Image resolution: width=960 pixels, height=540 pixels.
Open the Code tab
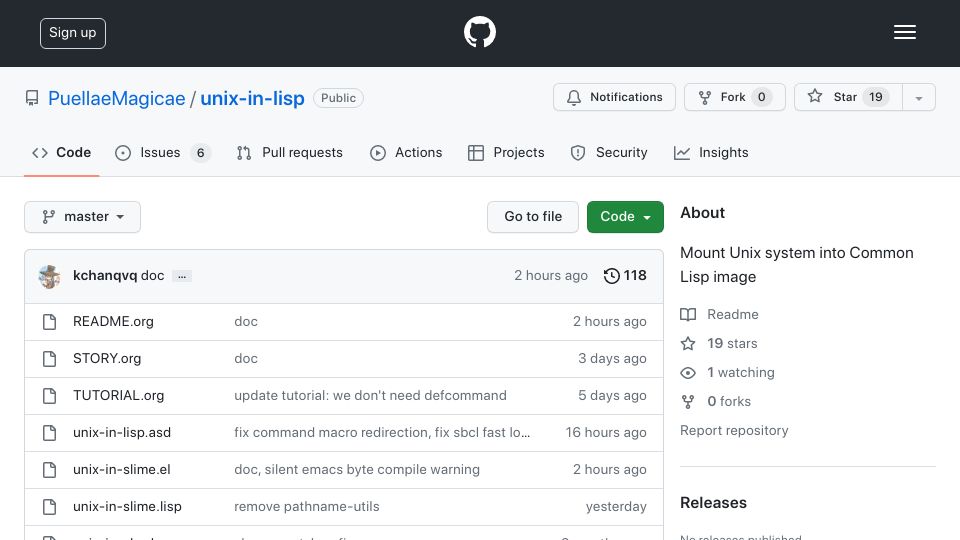point(61,152)
